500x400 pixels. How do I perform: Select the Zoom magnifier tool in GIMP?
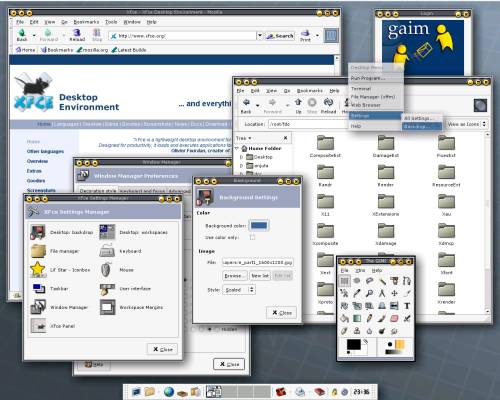369,293
